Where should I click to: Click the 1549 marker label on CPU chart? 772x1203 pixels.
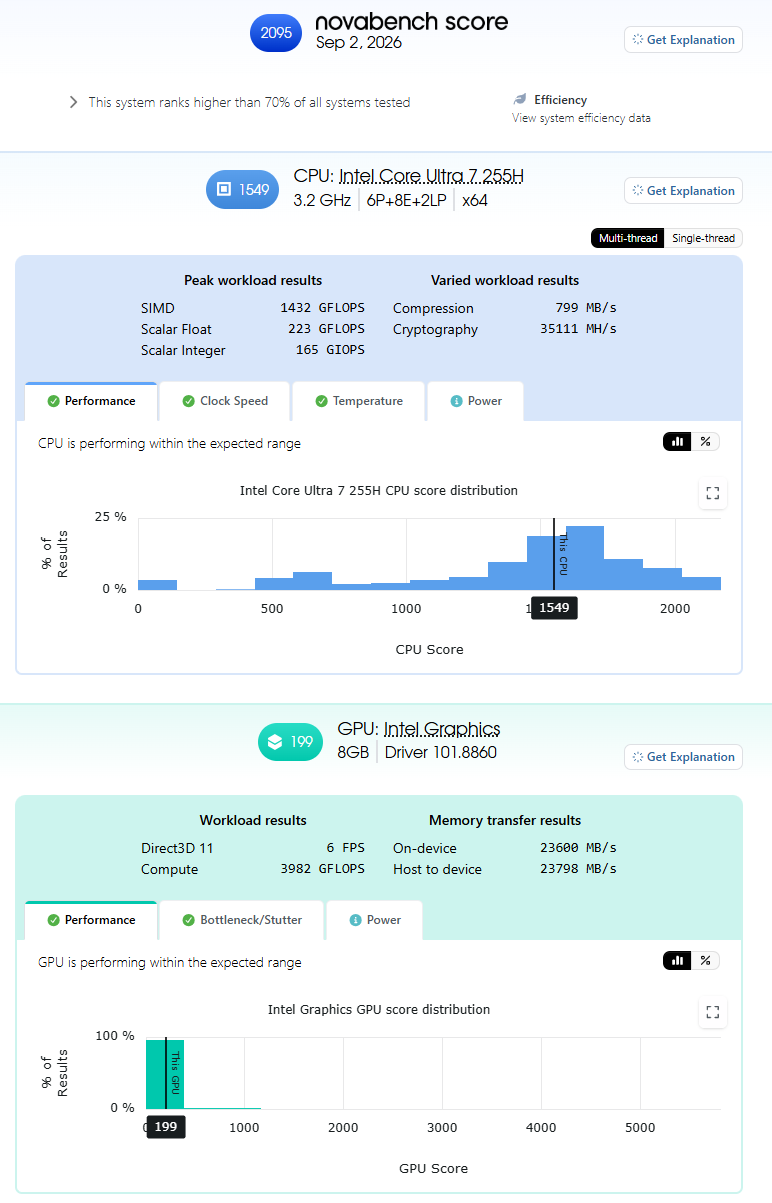554,608
